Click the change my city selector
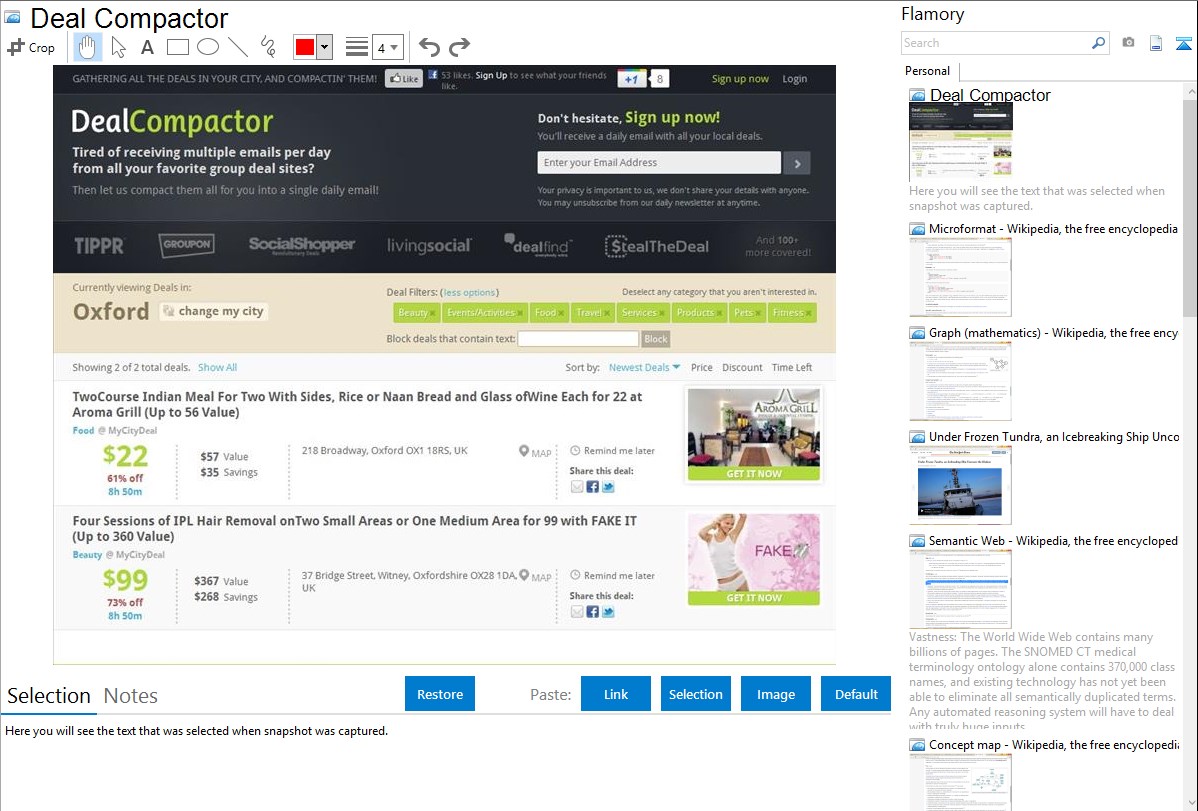 pos(213,311)
